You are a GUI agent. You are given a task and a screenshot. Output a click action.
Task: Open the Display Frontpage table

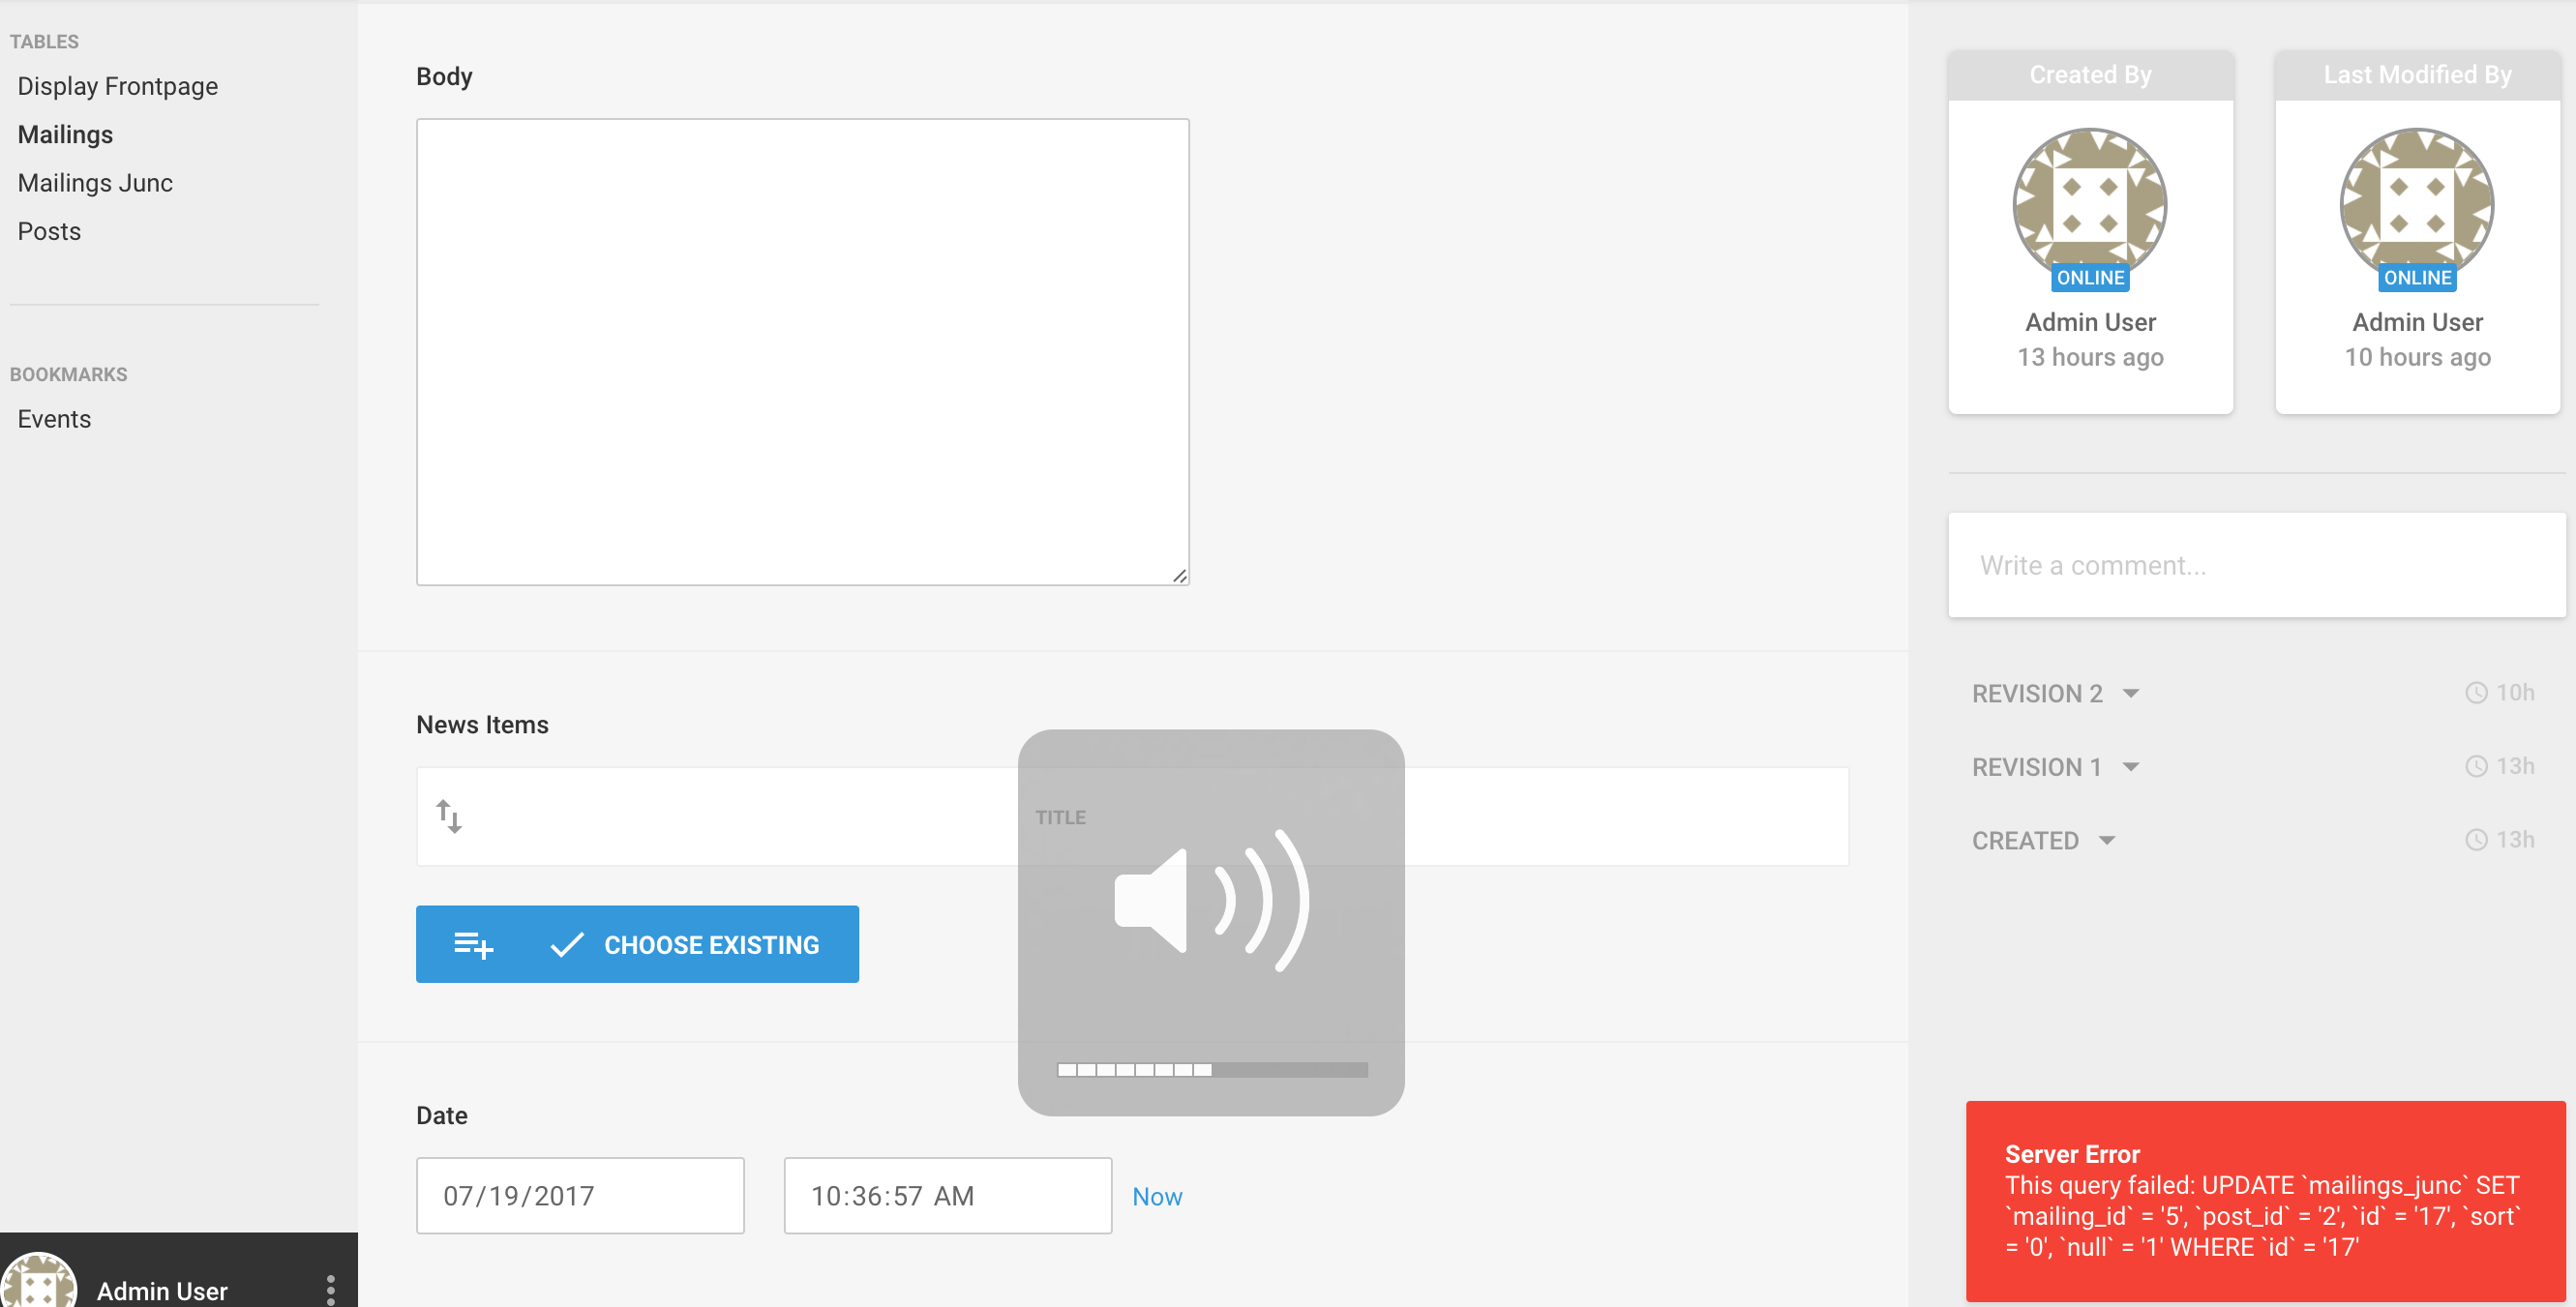click(118, 86)
